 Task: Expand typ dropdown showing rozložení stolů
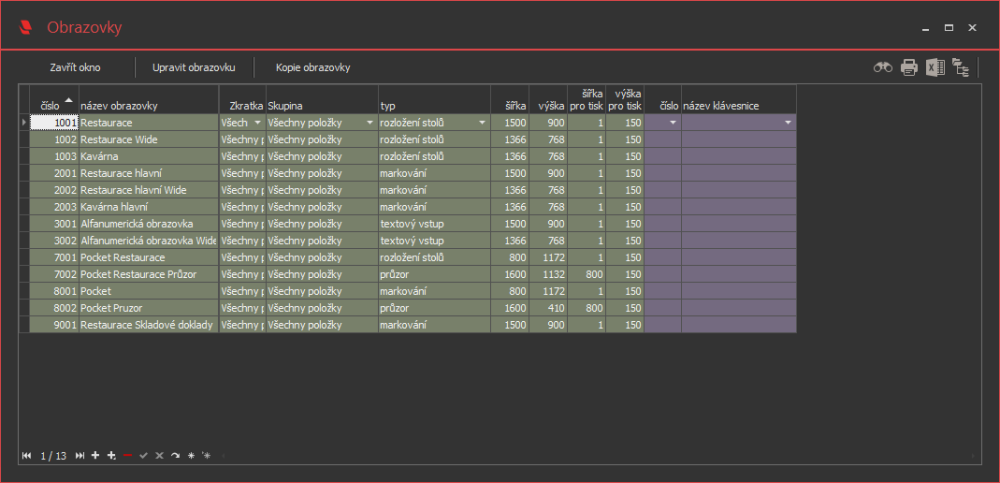[482, 123]
